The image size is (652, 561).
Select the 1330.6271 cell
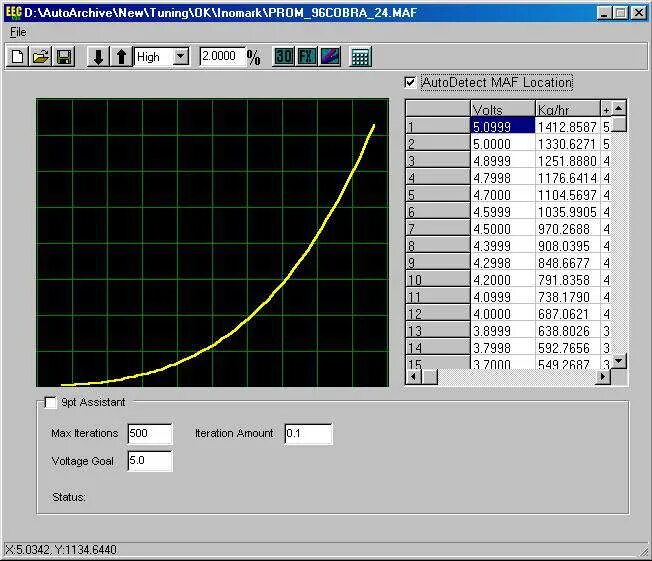[568, 143]
